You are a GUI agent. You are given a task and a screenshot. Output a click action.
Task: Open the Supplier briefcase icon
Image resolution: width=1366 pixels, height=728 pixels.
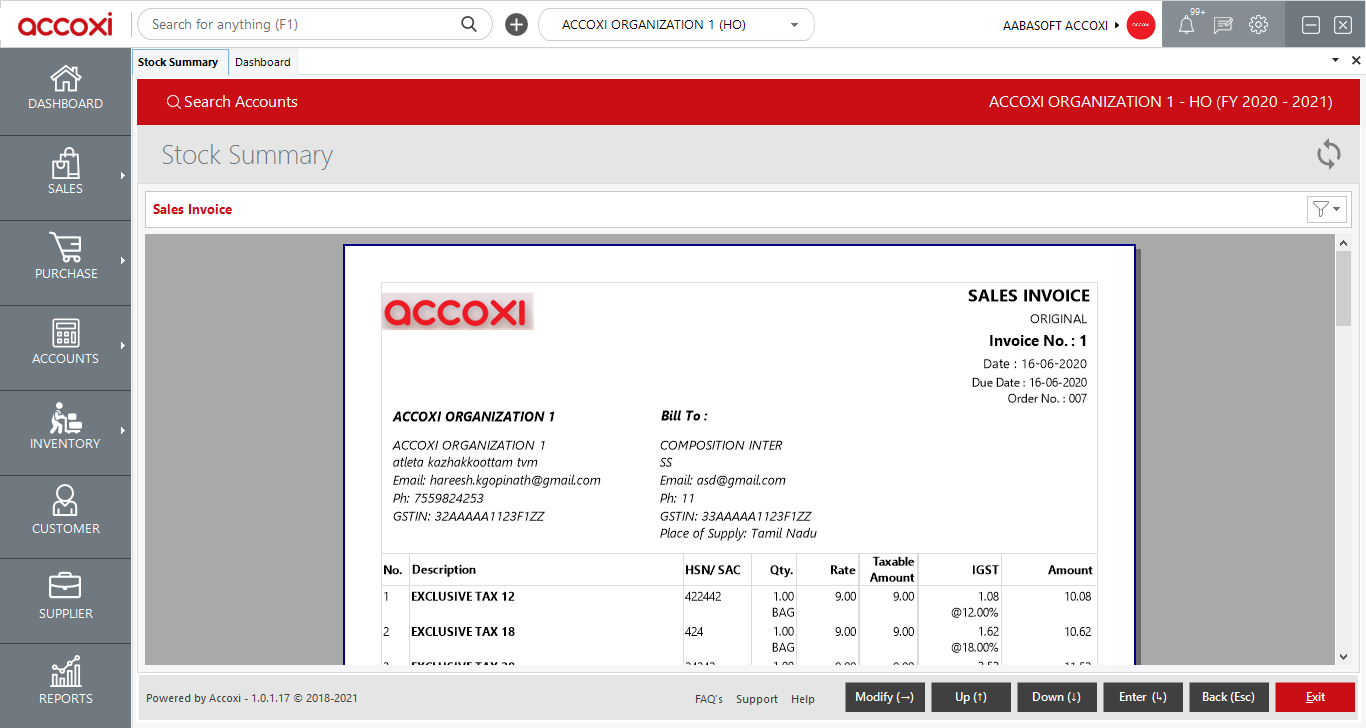click(65, 586)
